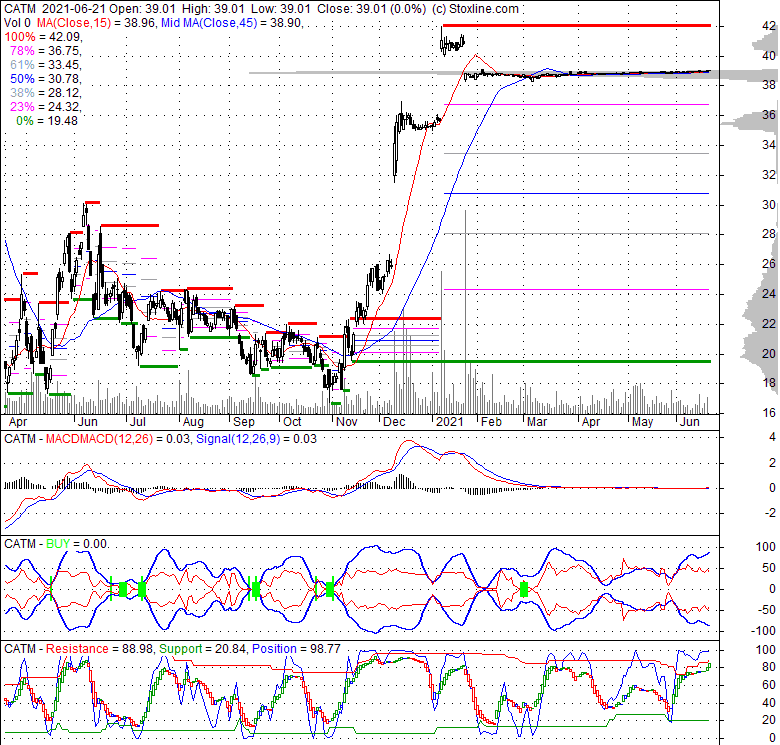The image size is (780, 745).
Task: Select the date 2021-06-21 in header
Action: point(74,9)
